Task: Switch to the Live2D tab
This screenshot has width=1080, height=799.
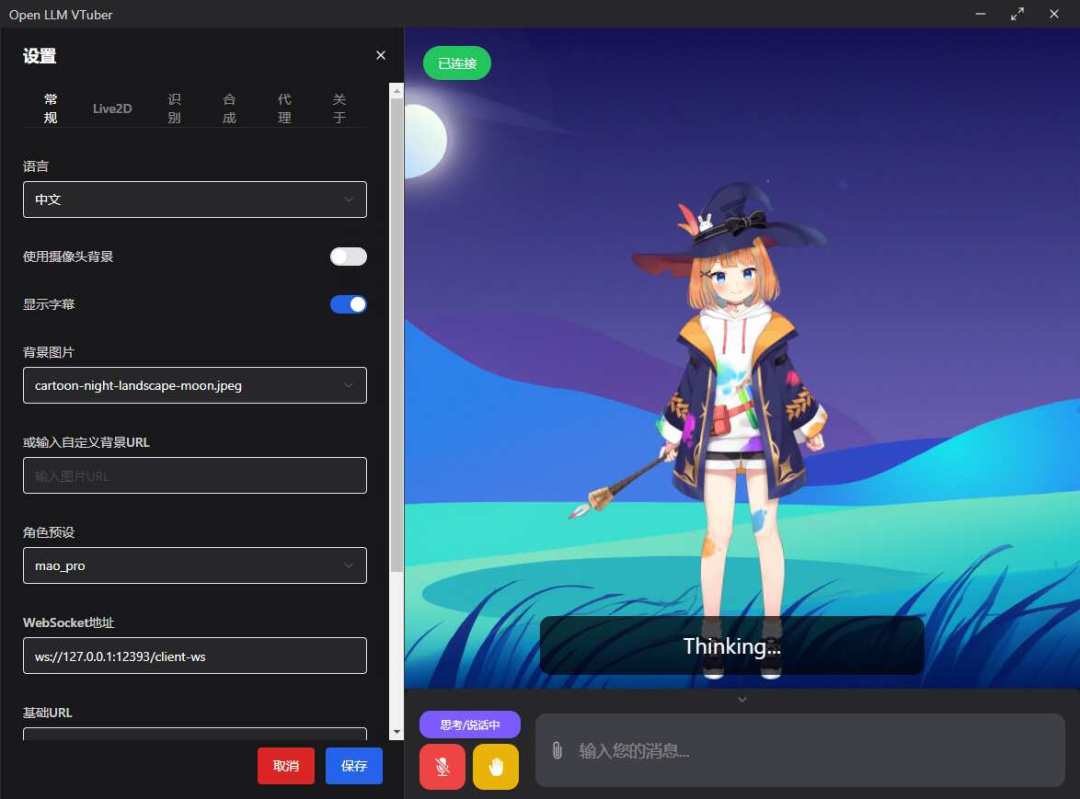Action: [112, 108]
